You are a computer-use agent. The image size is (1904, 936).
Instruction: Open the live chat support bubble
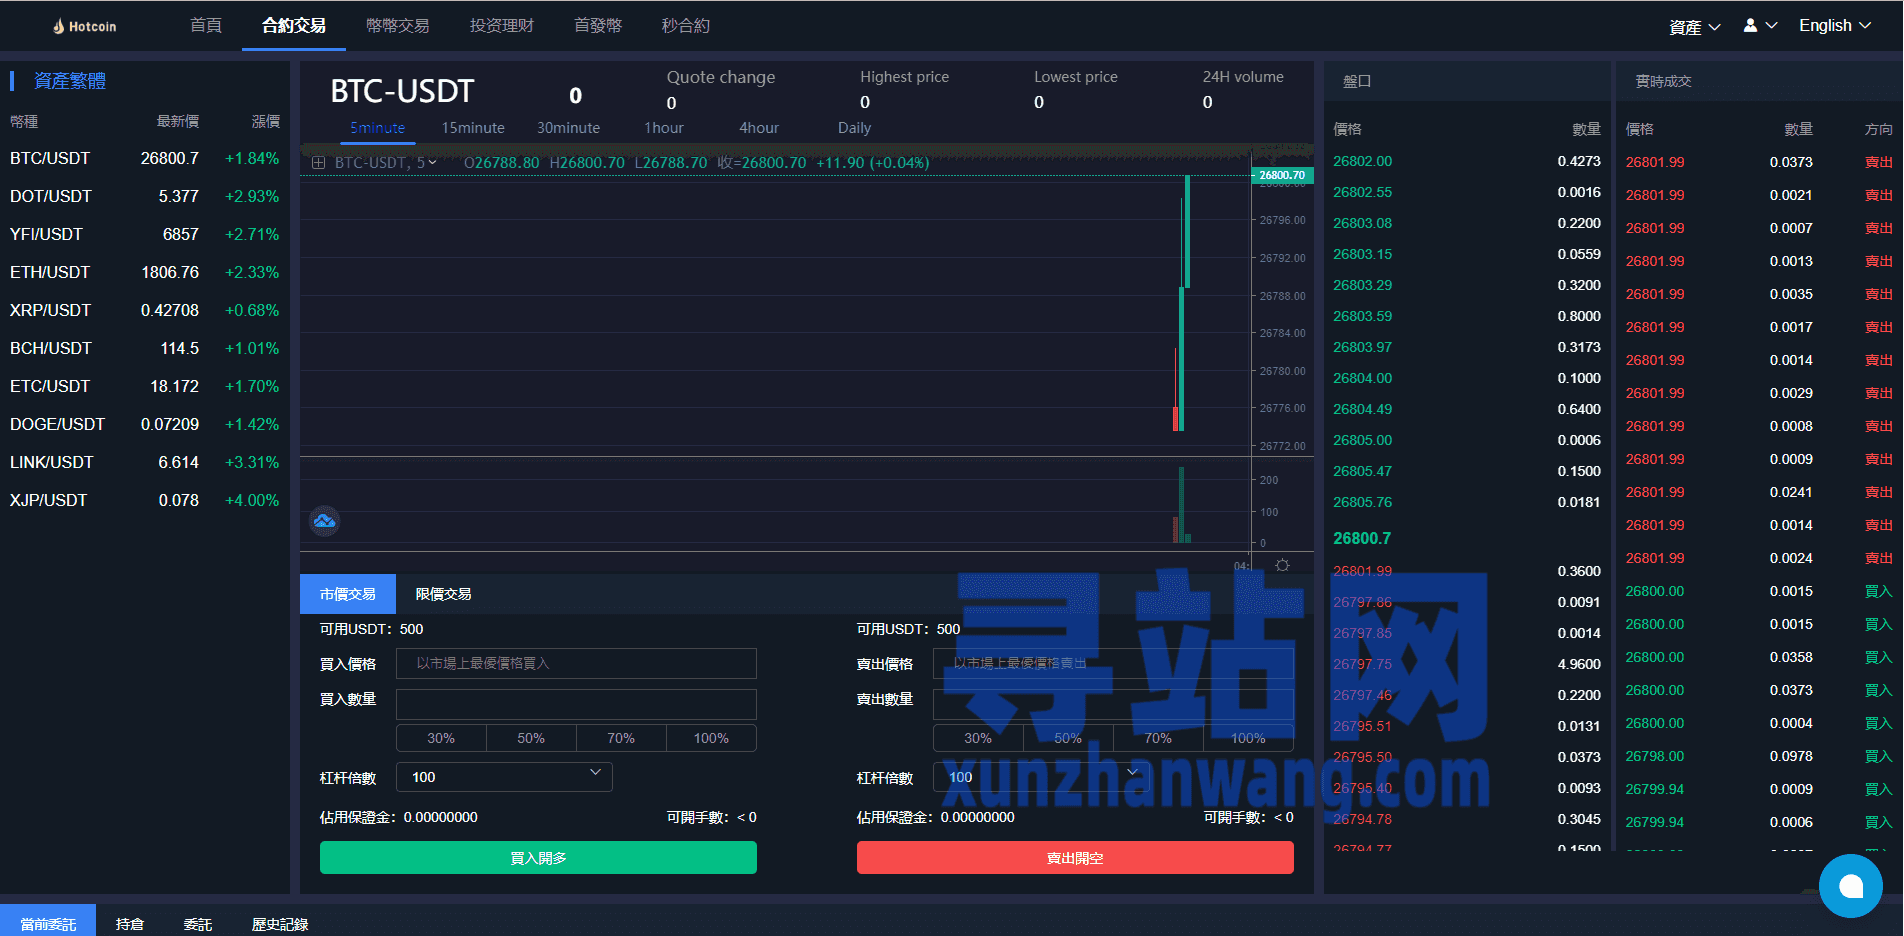[x=1850, y=886]
